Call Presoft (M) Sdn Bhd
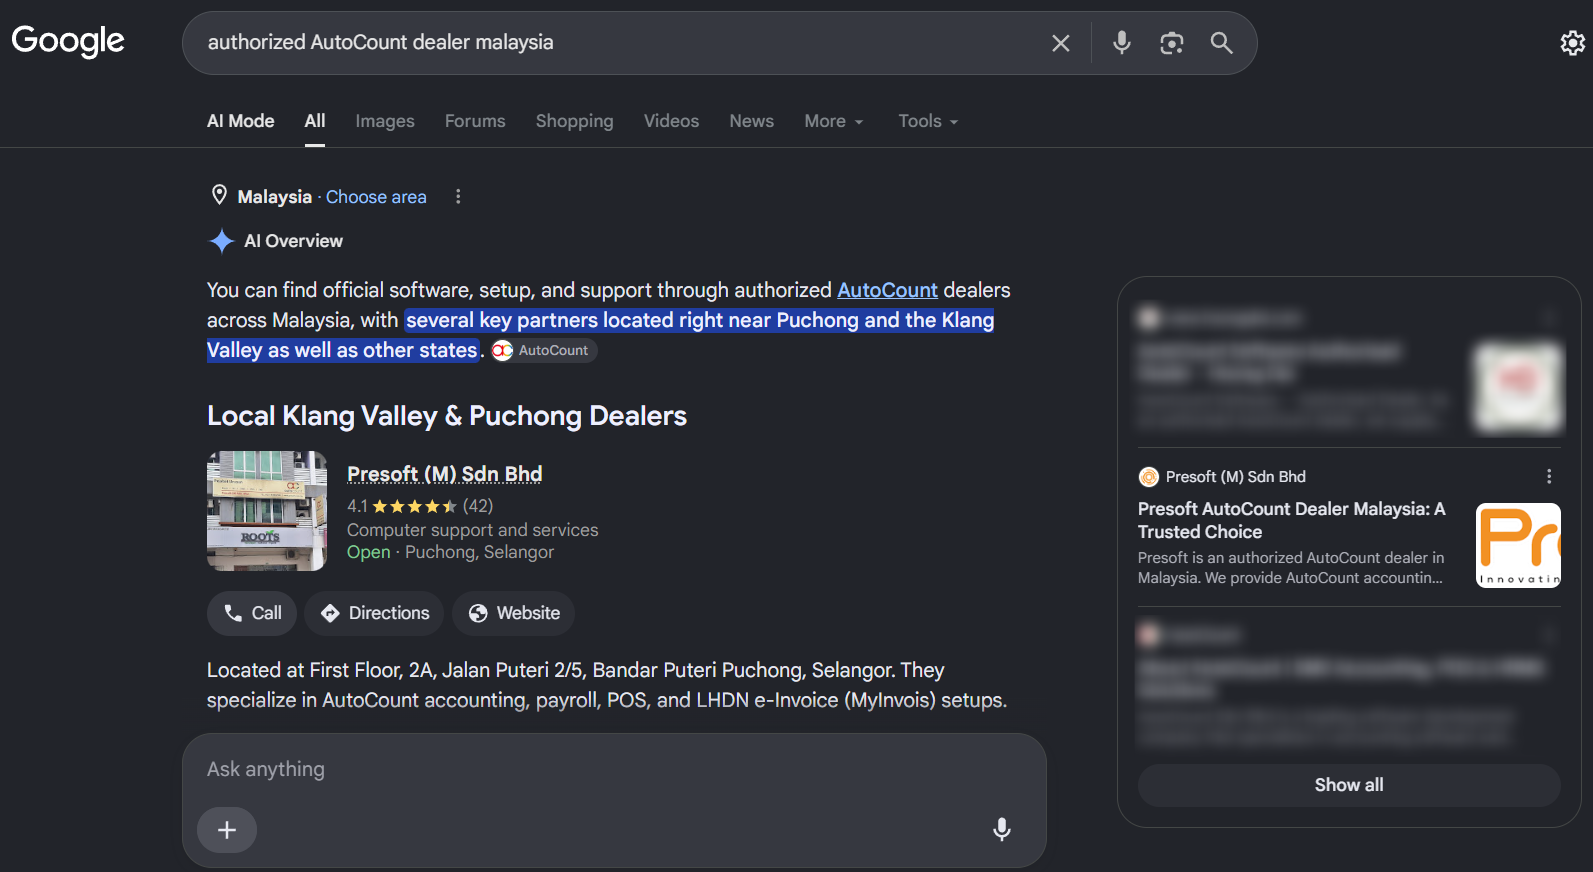 pyautogui.click(x=252, y=613)
